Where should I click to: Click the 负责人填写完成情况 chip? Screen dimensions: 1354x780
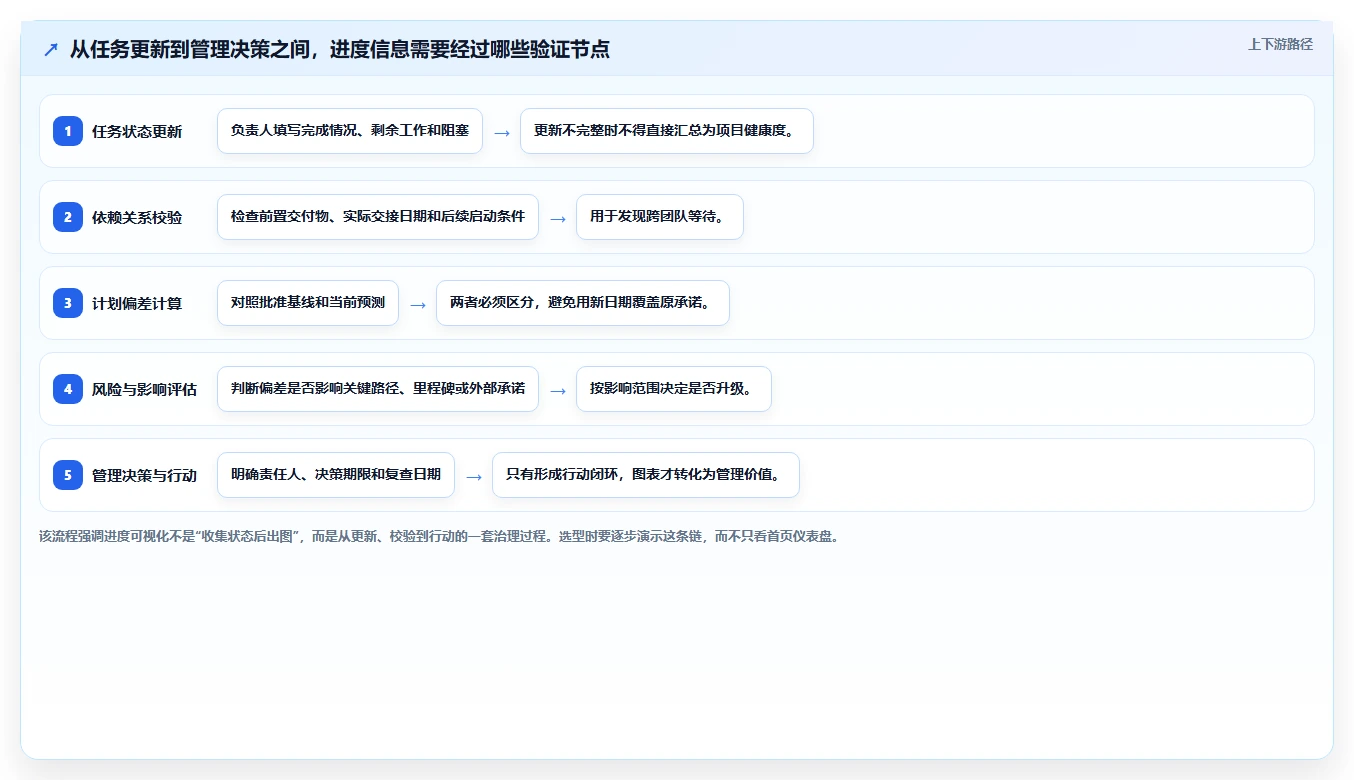[350, 131]
